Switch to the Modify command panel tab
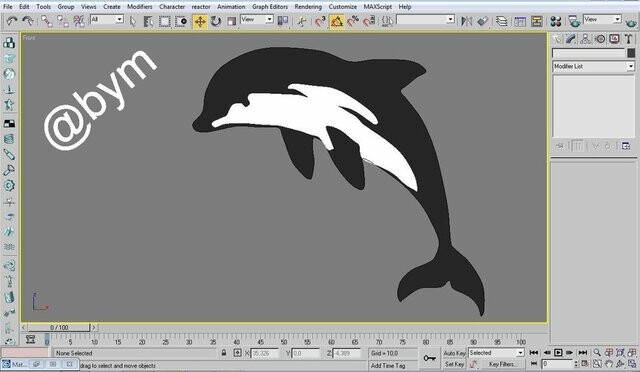 coord(571,39)
